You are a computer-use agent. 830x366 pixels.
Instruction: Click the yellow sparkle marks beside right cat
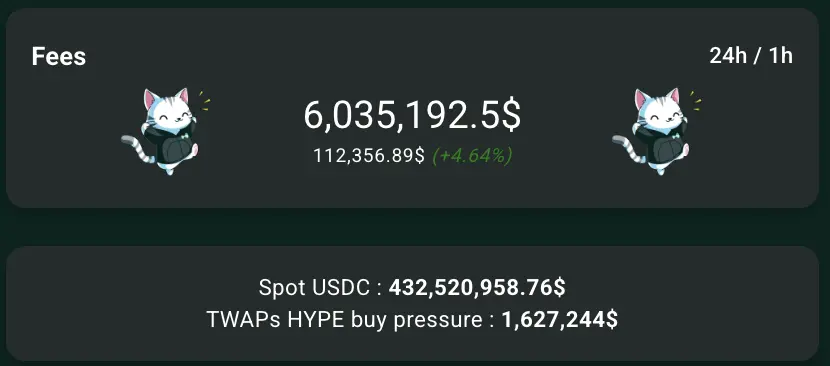696,101
